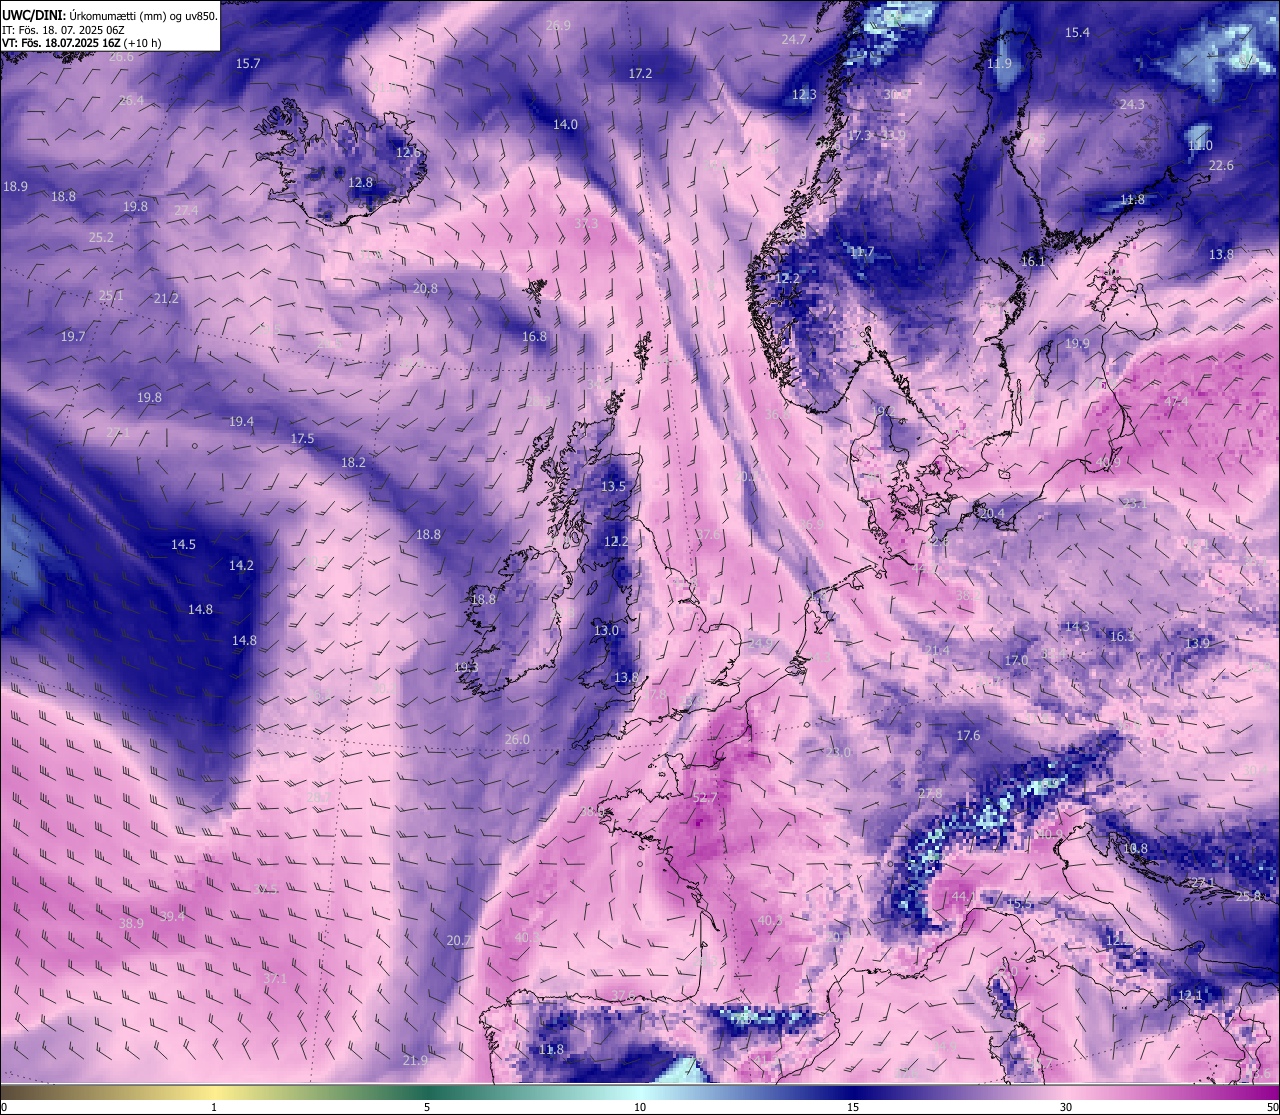This screenshot has width=1280, height=1115.
Task: Click the 11.9 value over northern Sweden
Action: [999, 64]
